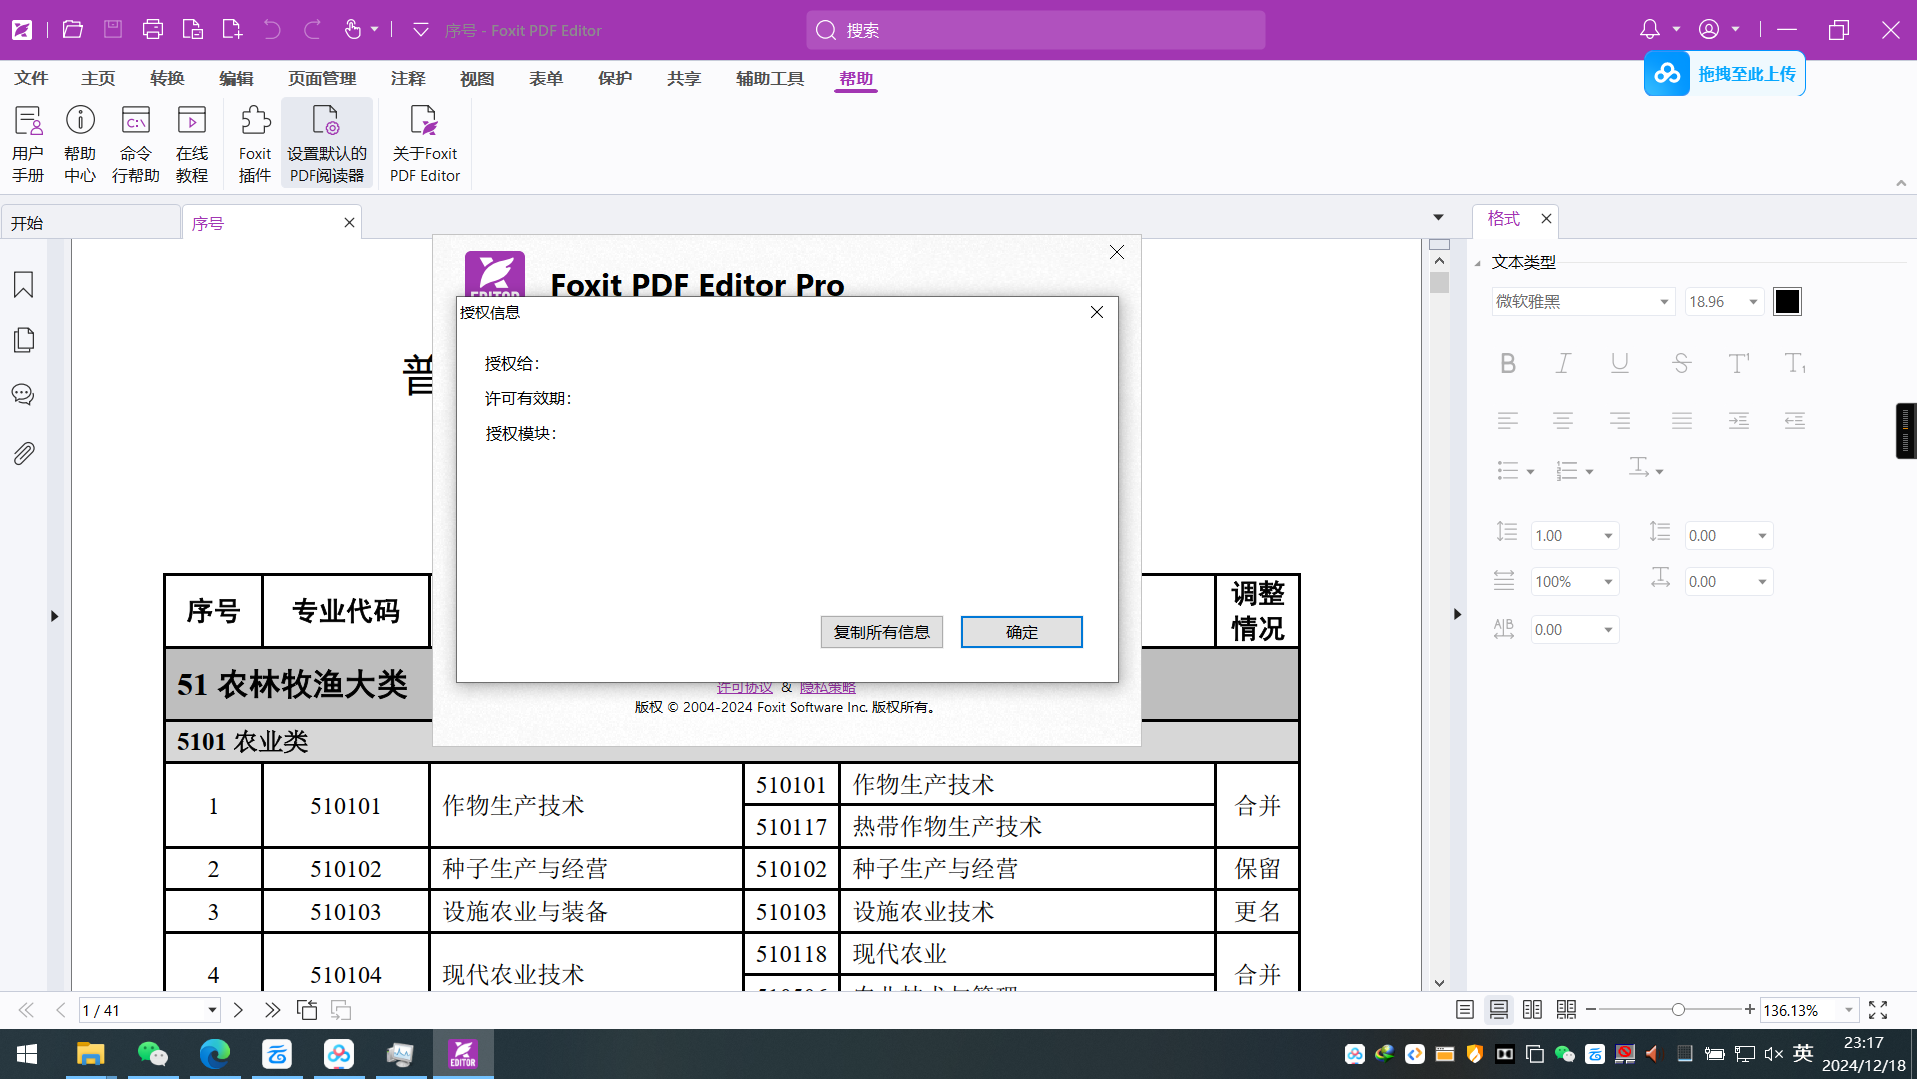Click 拖拽至此上传 cloud upload button
1917x1079 pixels.
point(1724,74)
